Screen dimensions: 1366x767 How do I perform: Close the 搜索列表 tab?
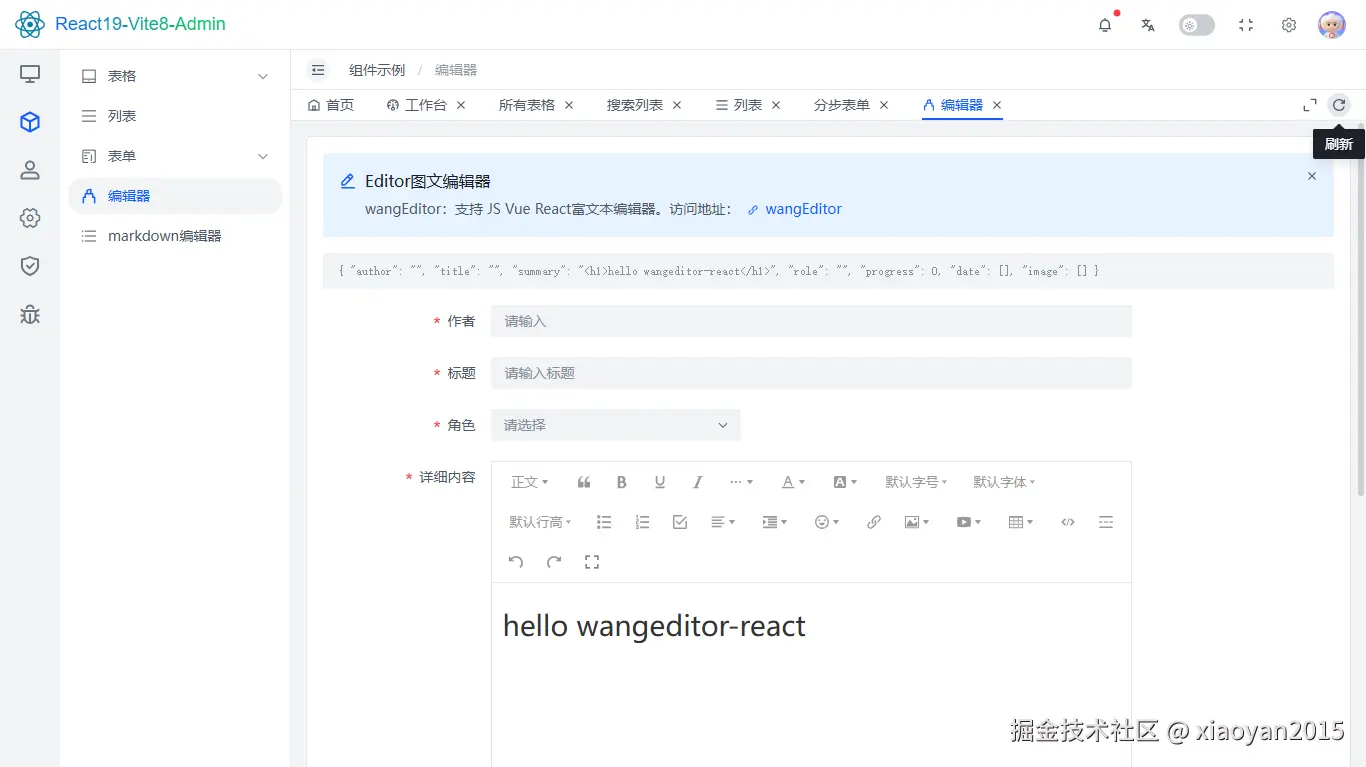pos(677,105)
